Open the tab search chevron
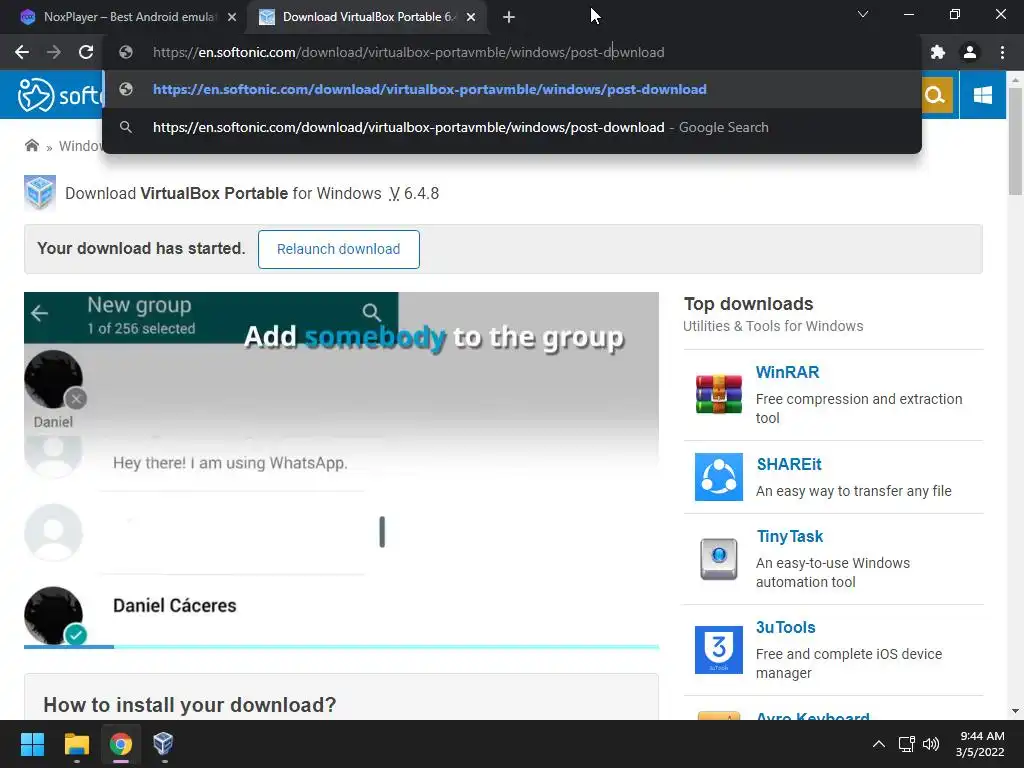The image size is (1024, 768). pyautogui.click(x=863, y=14)
